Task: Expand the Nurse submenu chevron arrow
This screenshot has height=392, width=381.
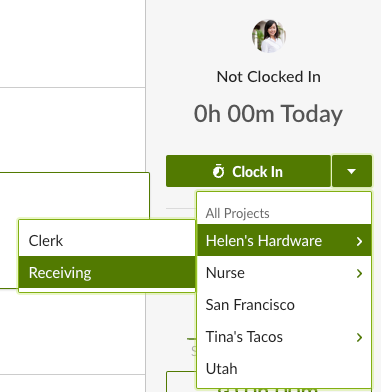Action: [x=359, y=273]
